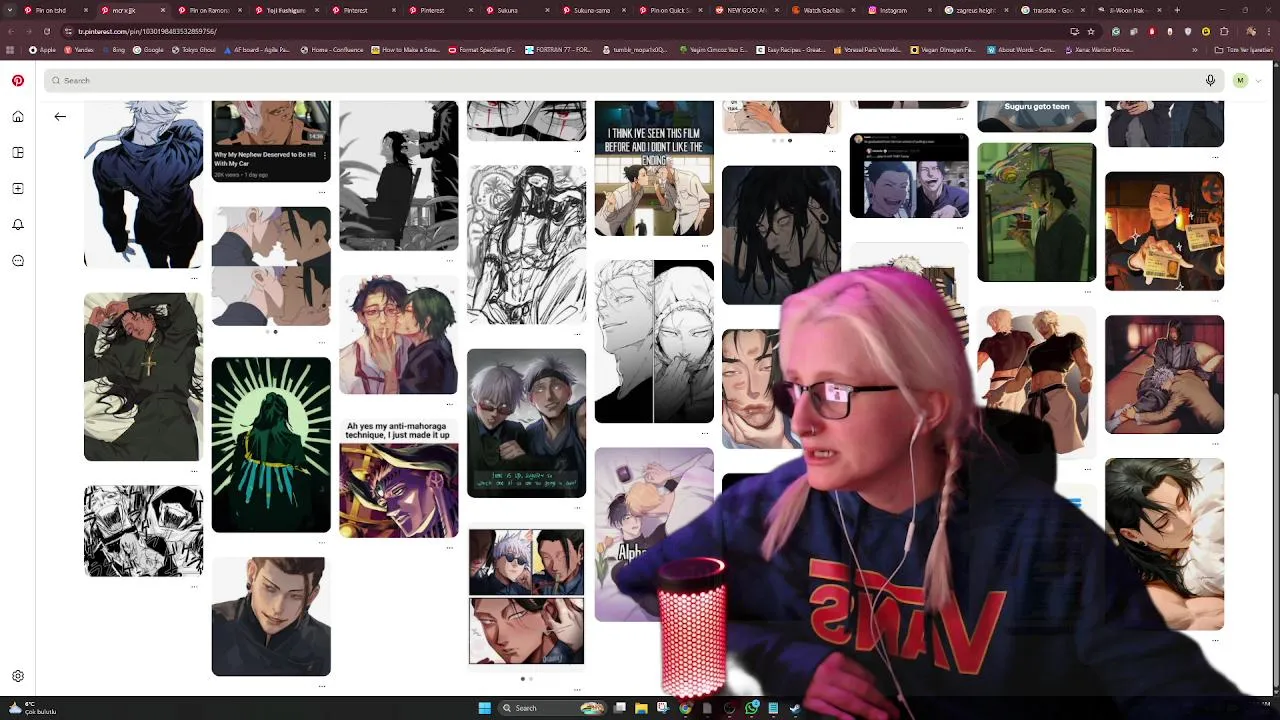This screenshot has height=720, width=1280.
Task: Open WhatsApp from the taskbar
Action: click(x=752, y=708)
